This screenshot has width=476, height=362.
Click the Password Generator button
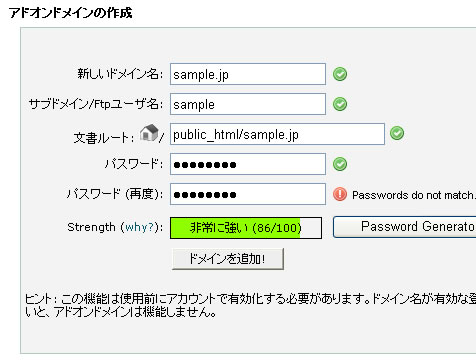click(x=404, y=227)
